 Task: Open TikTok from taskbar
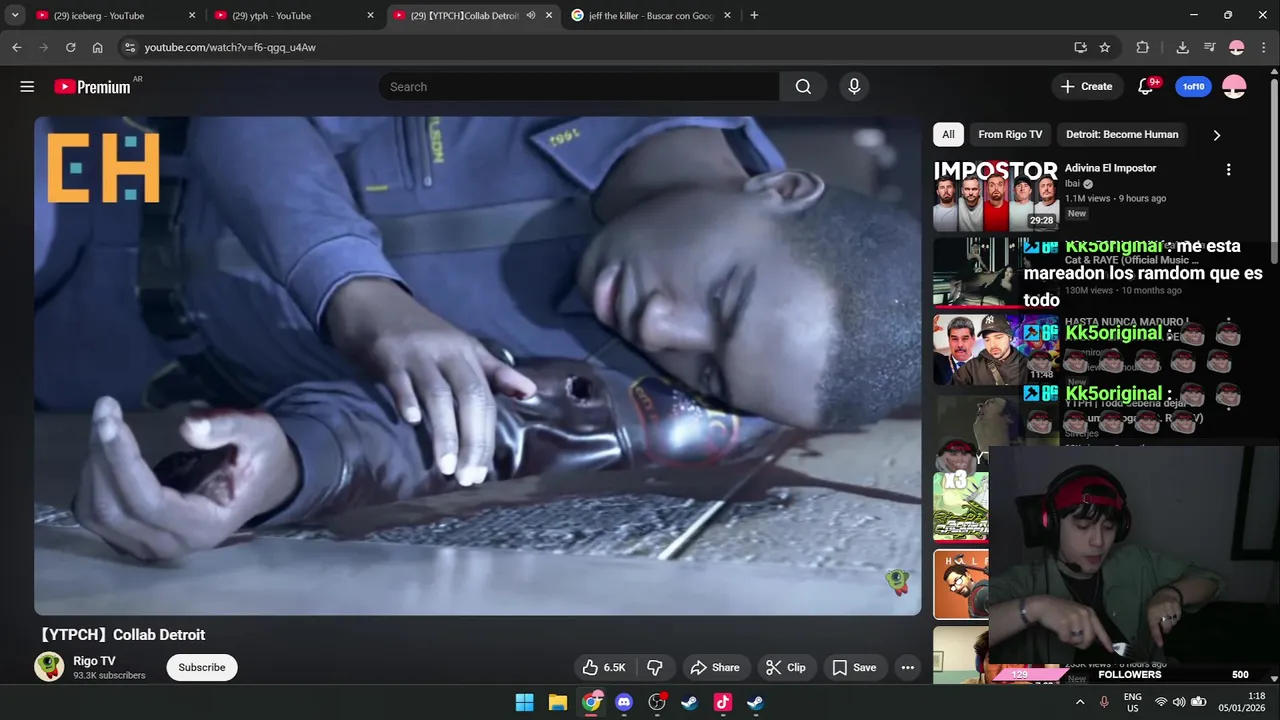[723, 702]
